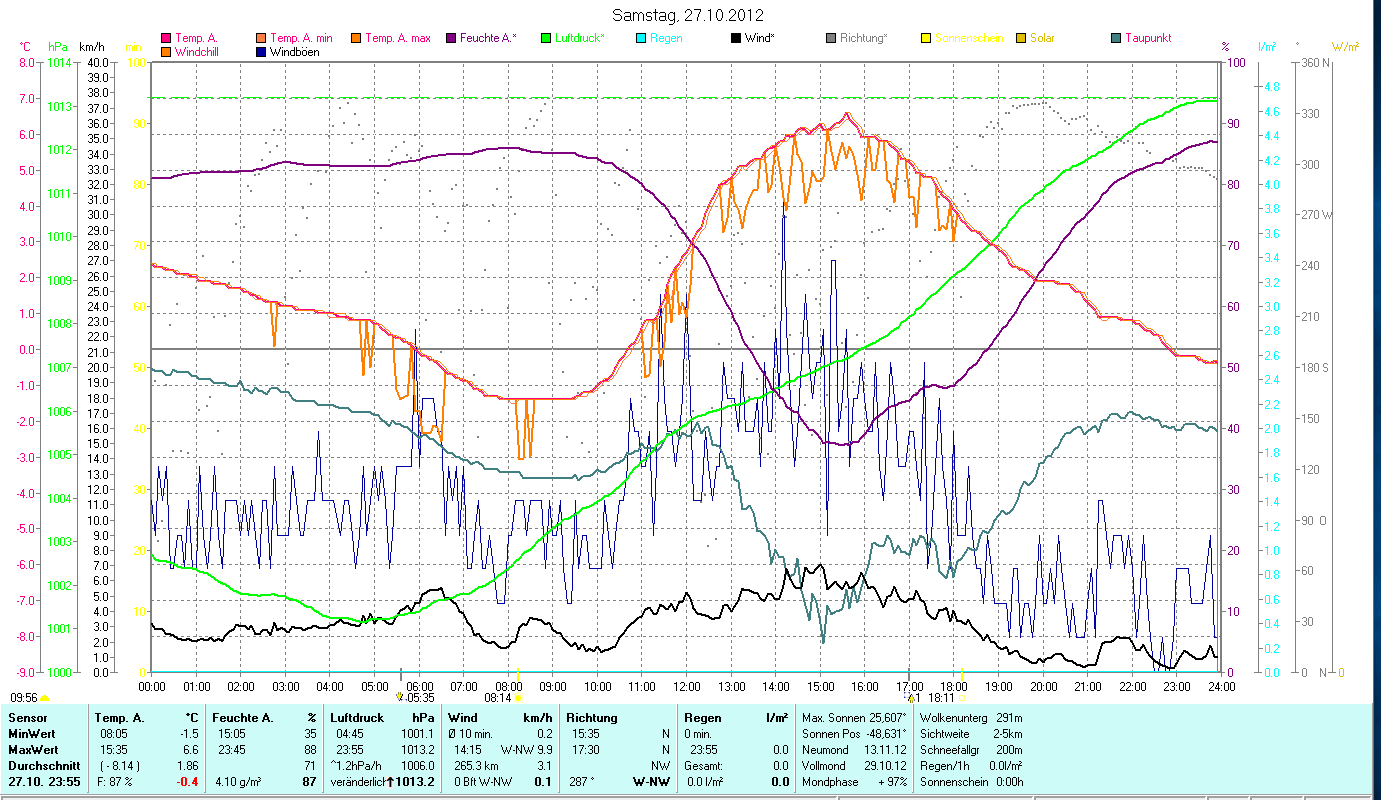Click the yellow sunrise marker next to 08:14
Image resolution: width=1381 pixels, height=800 pixels.
[517, 698]
